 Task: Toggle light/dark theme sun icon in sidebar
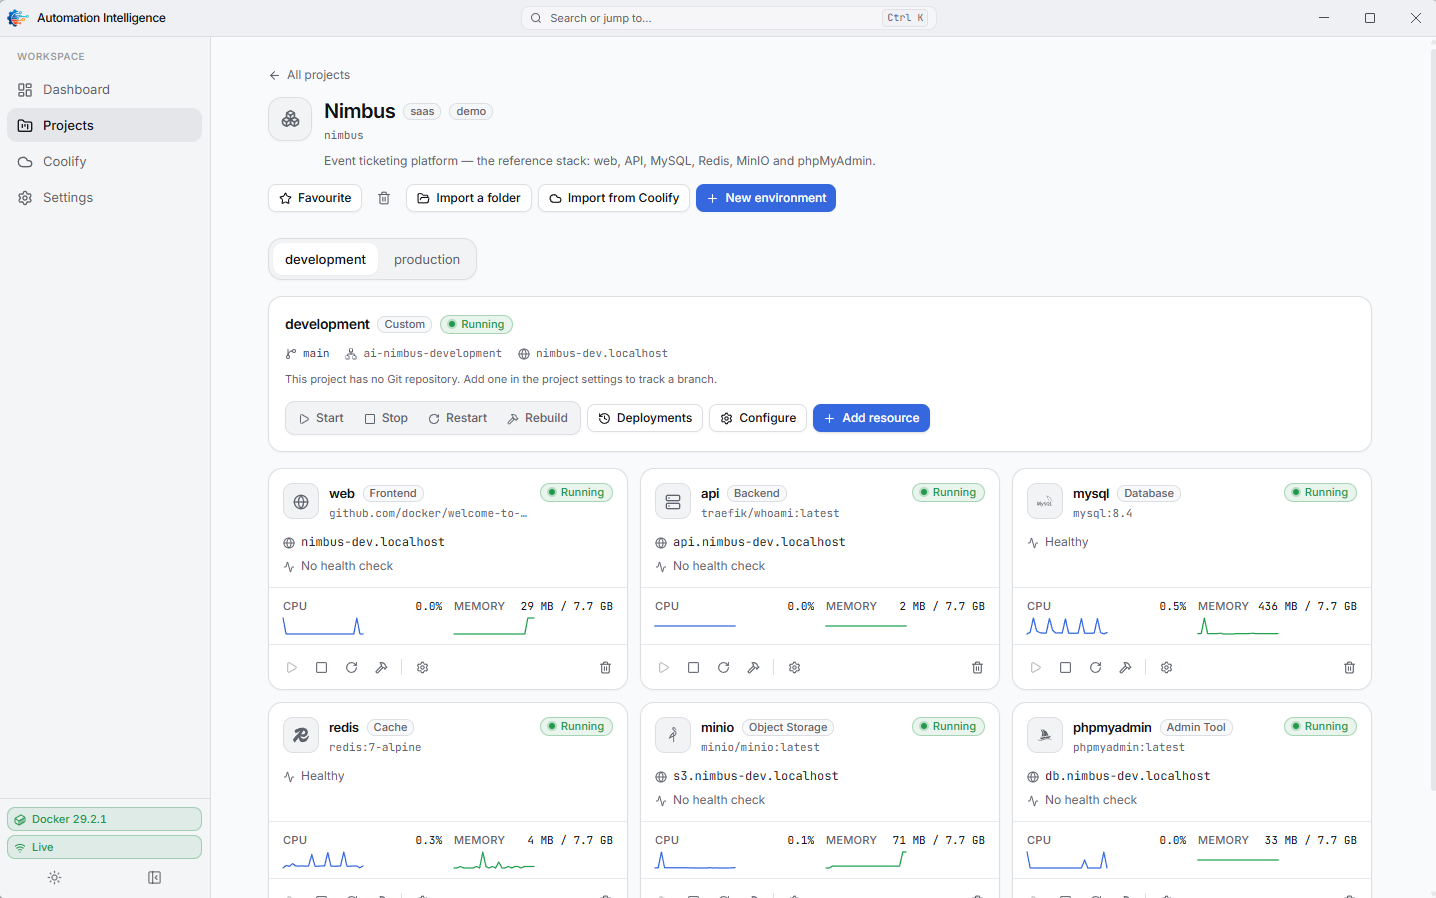tap(55, 877)
